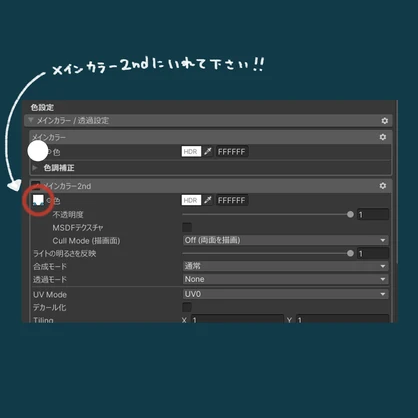The image size is (418, 418).
Task: Collapse the メインカラー / 透過設定 foldout
Action: point(31,120)
